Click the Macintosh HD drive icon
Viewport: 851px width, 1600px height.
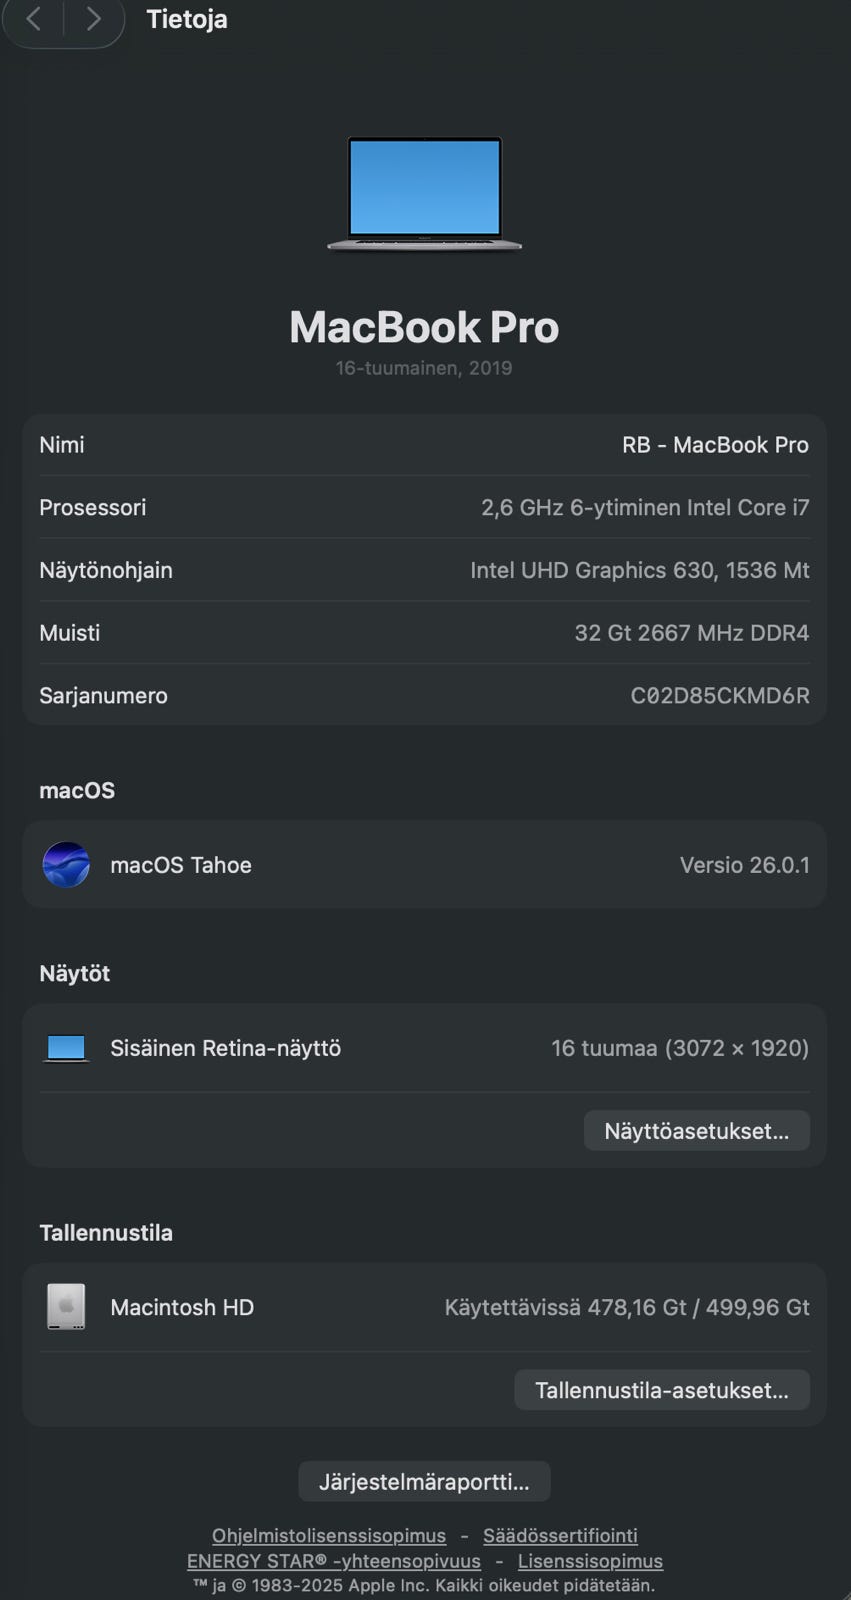(66, 1307)
